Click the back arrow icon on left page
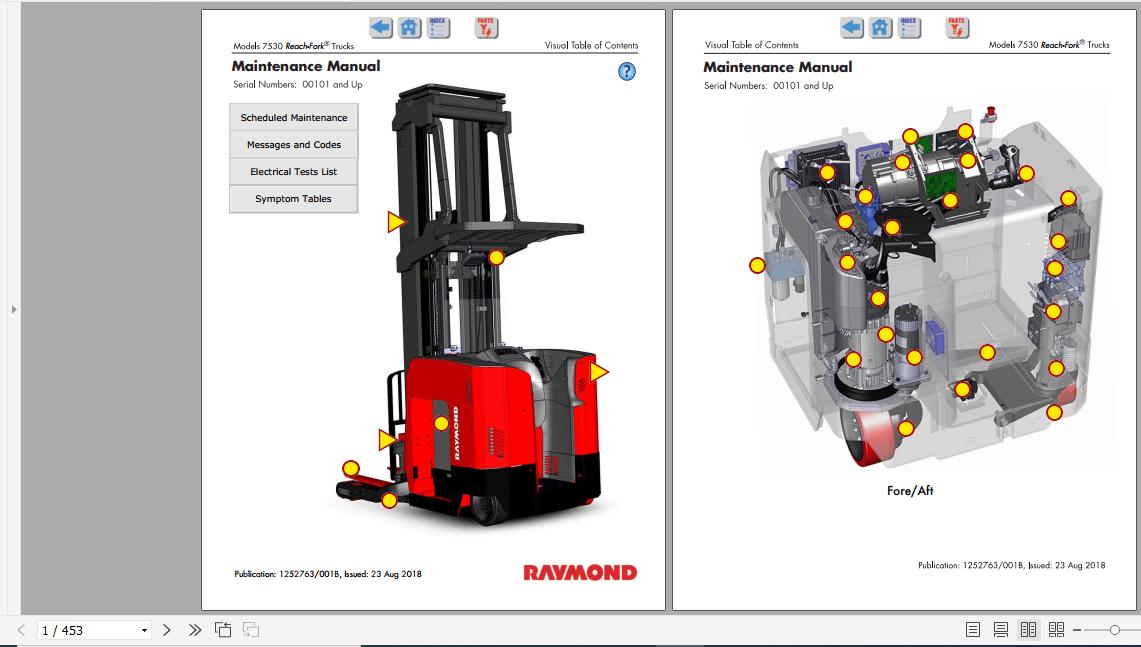Image resolution: width=1141 pixels, height=647 pixels. (x=381, y=28)
